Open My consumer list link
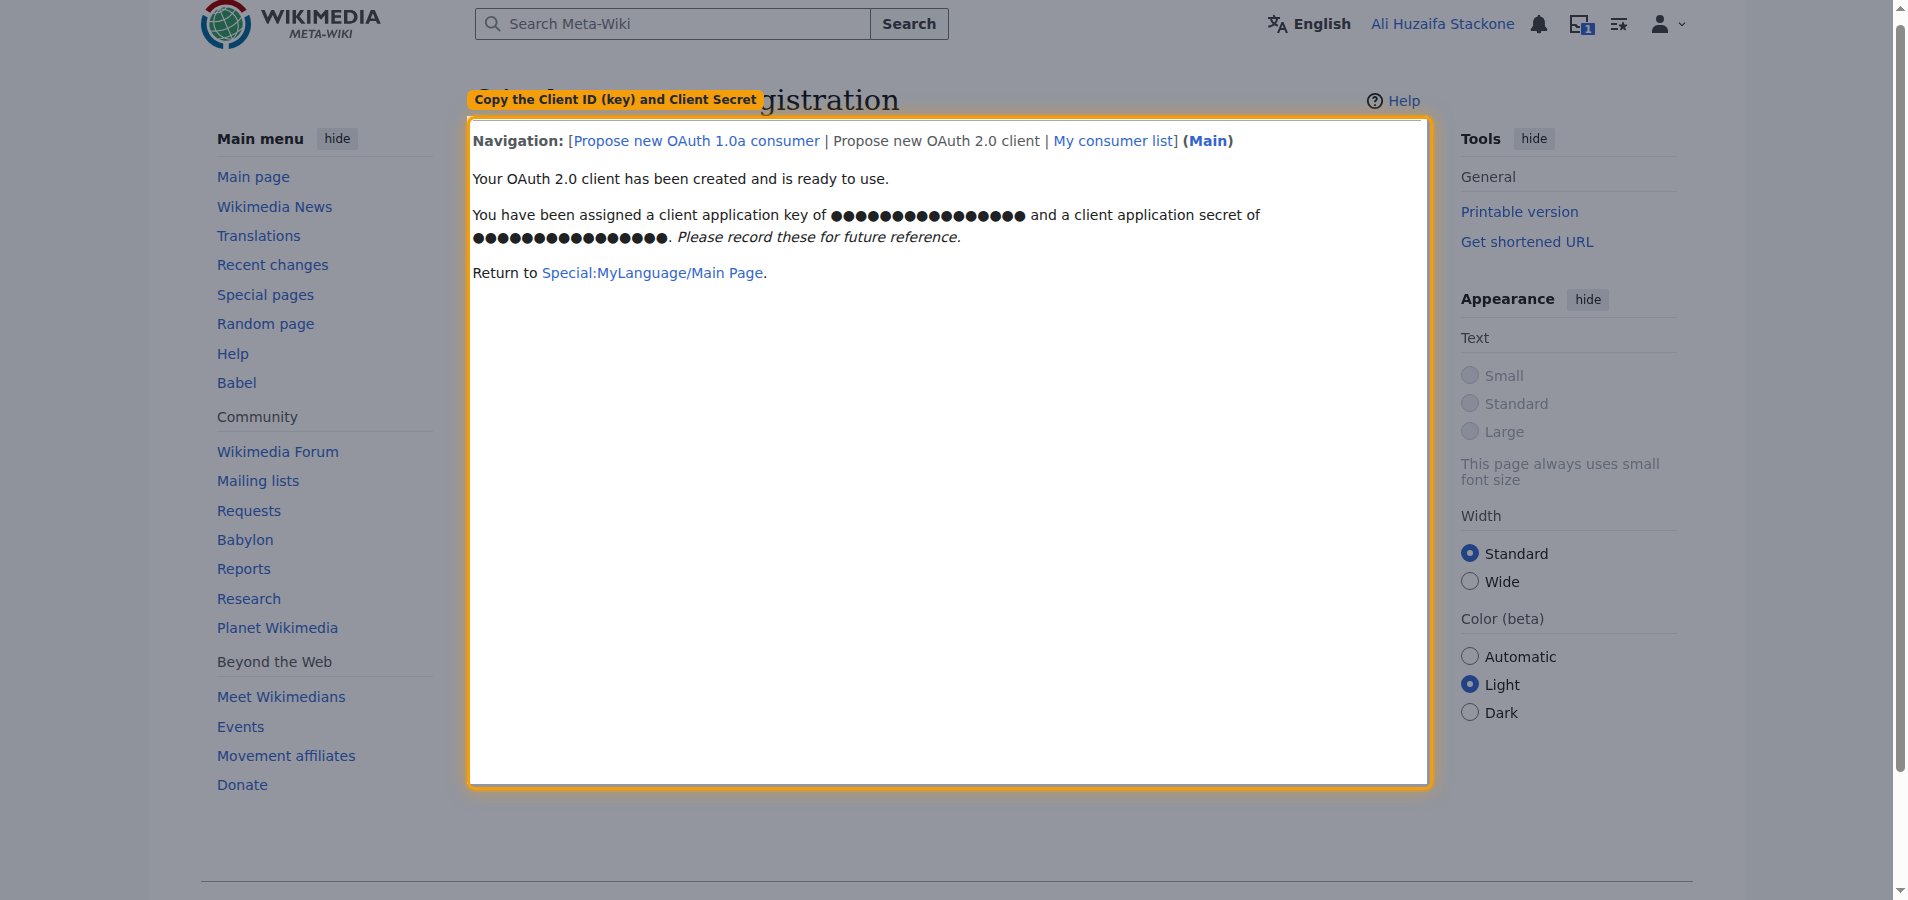 pos(1113,141)
